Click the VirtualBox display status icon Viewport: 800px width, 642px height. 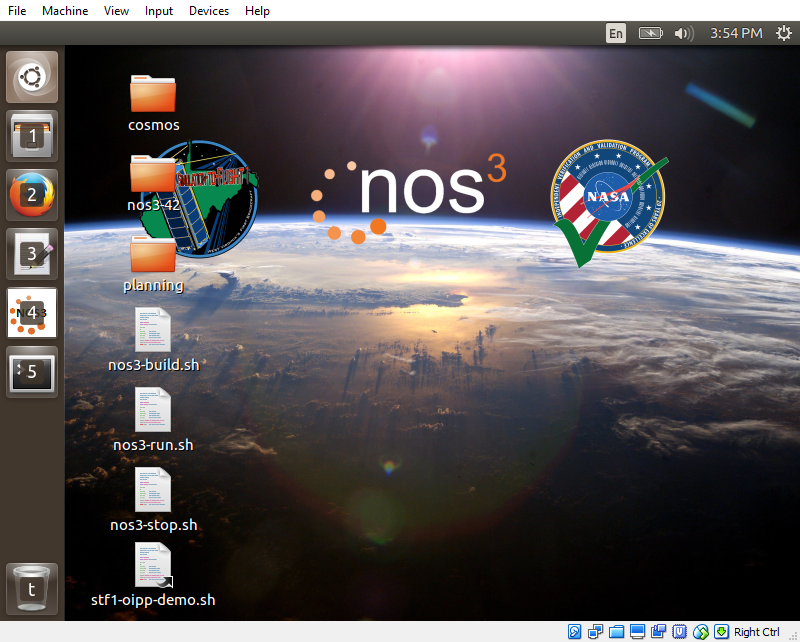coord(637,632)
